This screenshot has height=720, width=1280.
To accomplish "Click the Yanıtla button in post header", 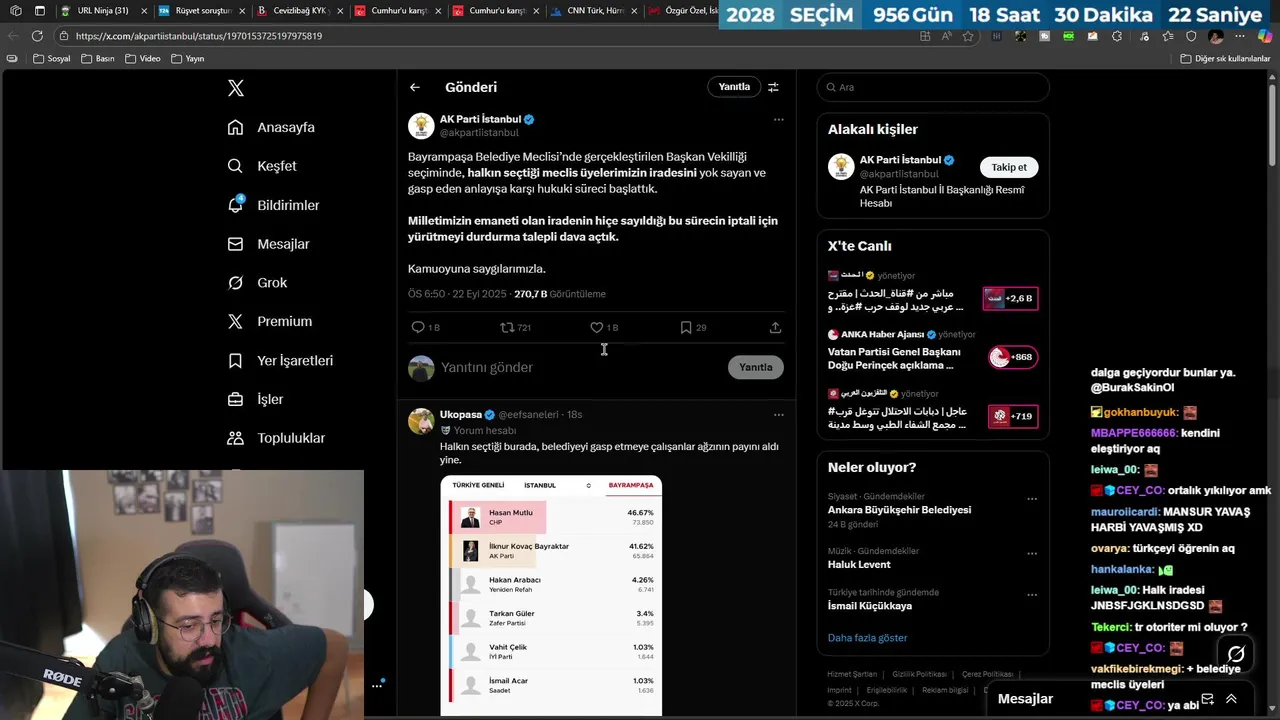I will pyautogui.click(x=734, y=87).
